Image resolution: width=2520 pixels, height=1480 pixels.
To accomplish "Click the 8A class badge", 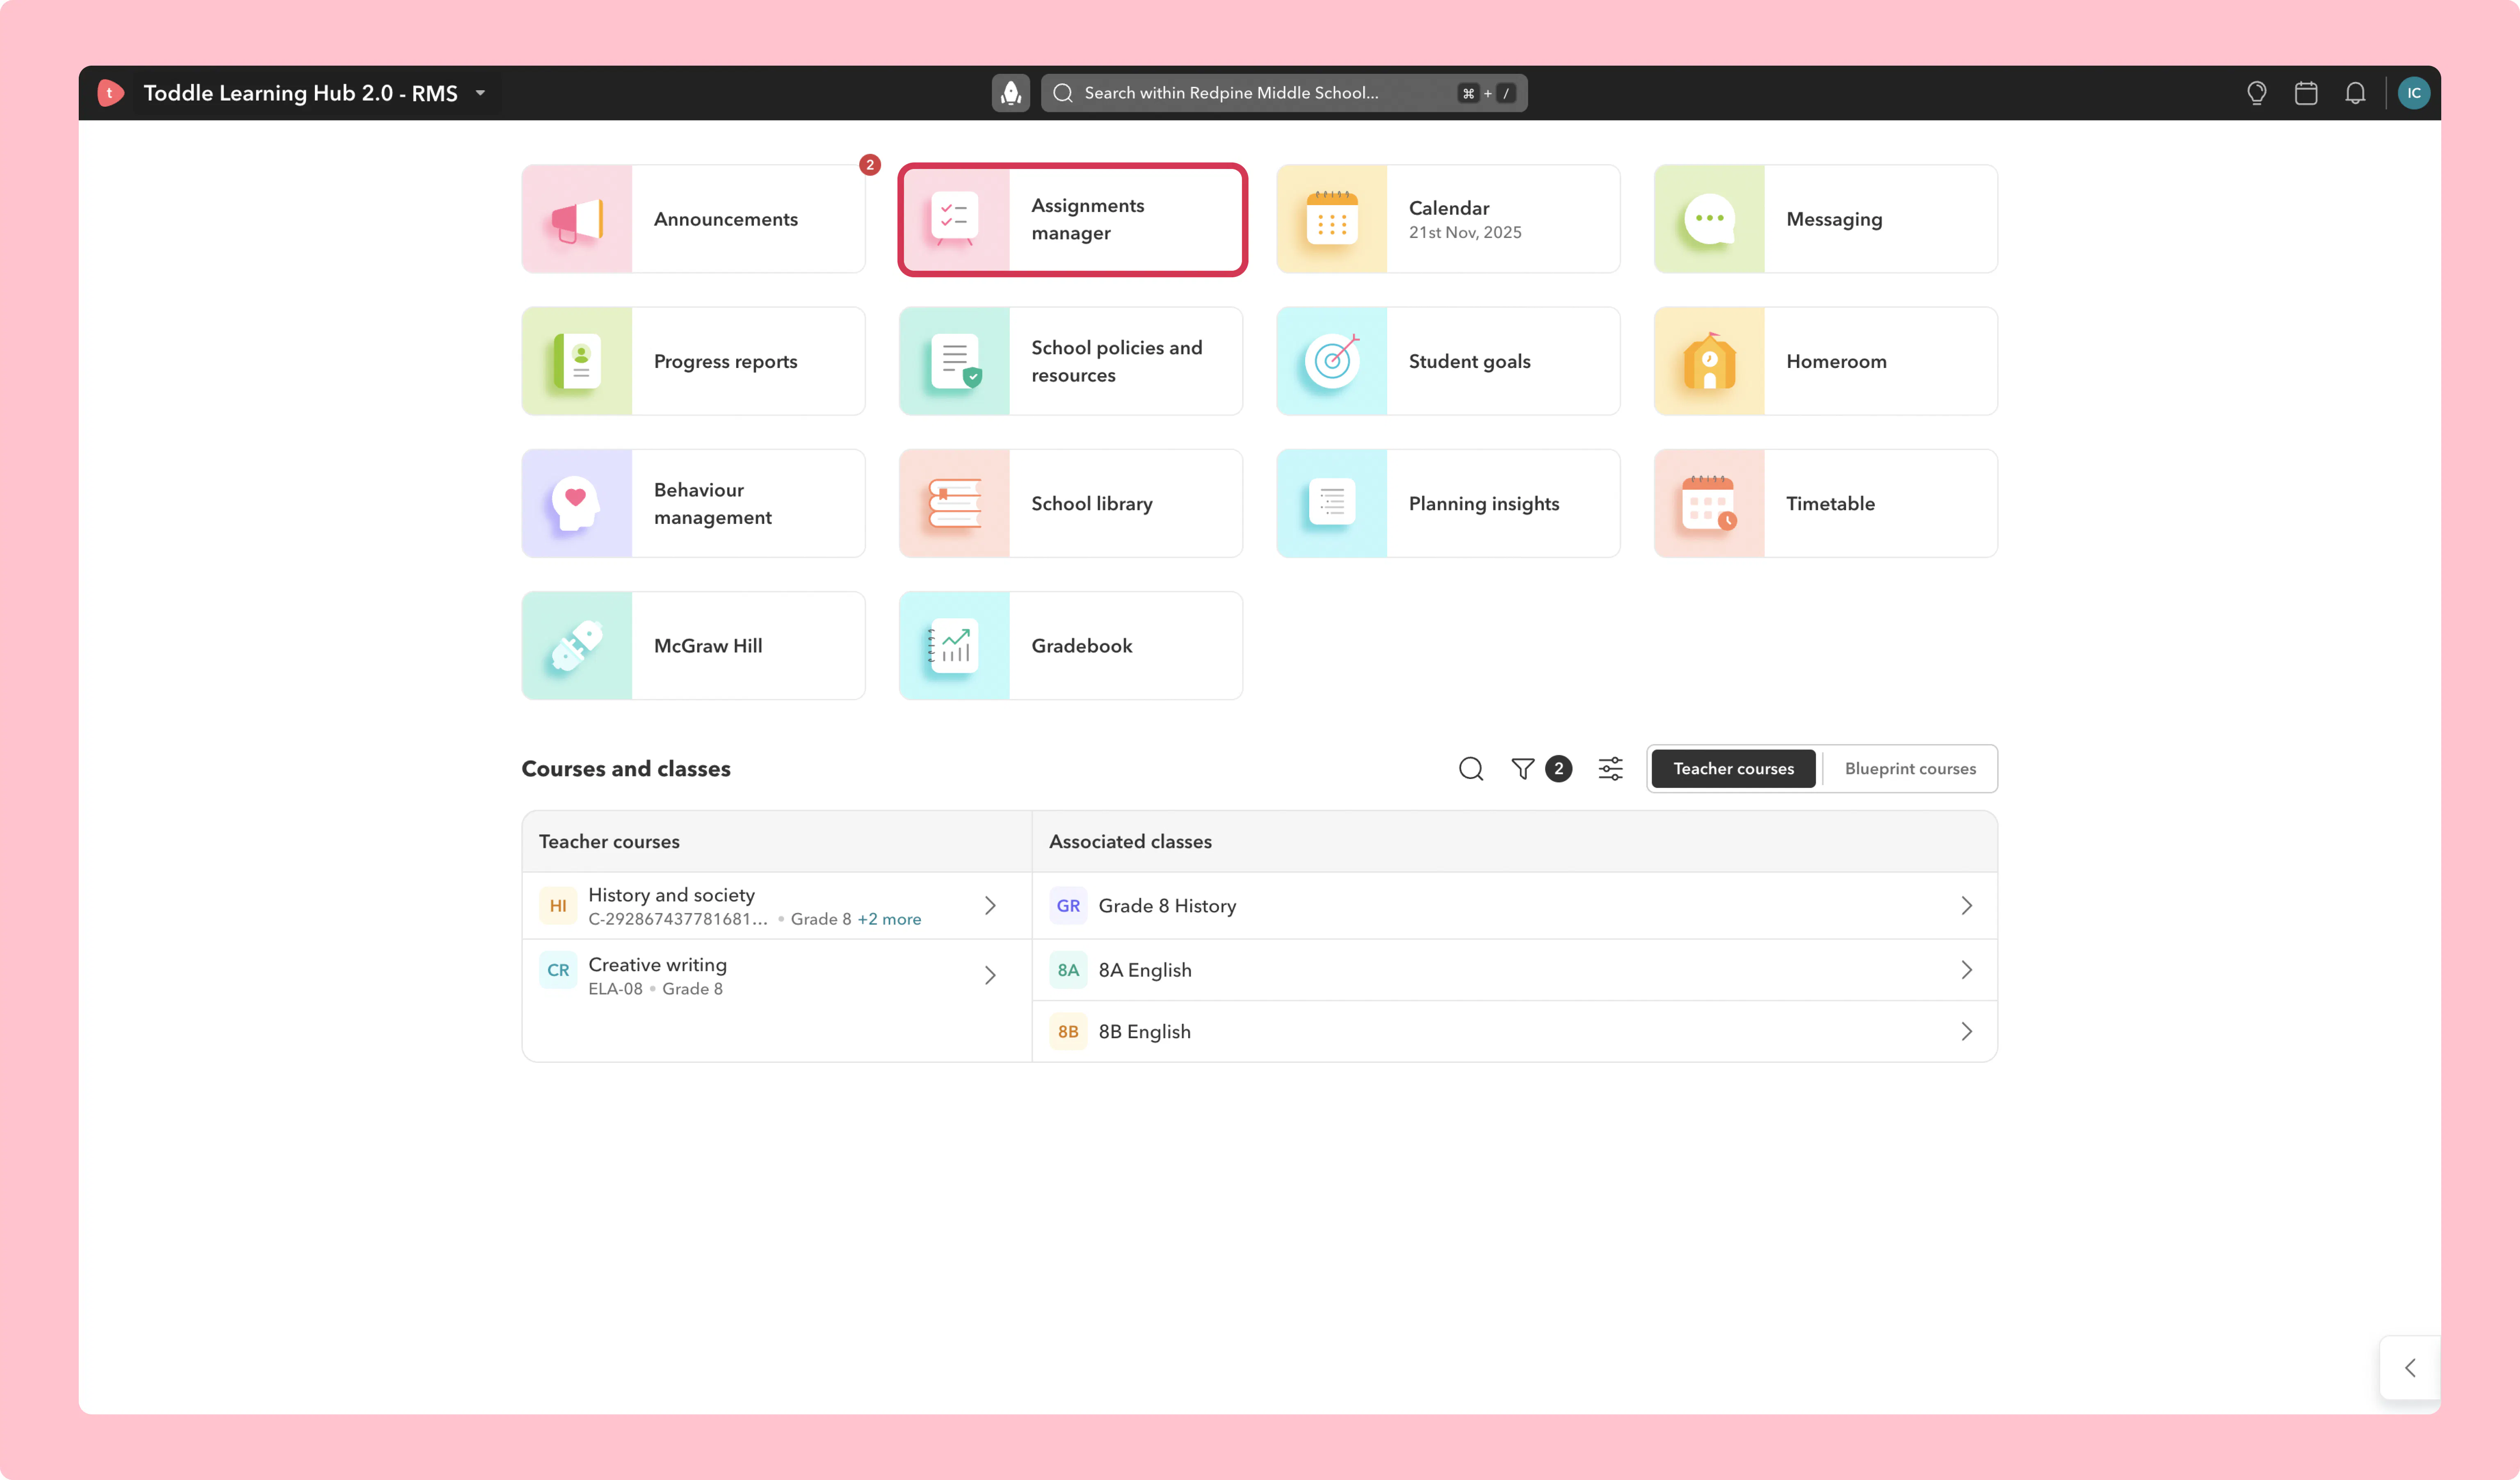I will click(1068, 970).
